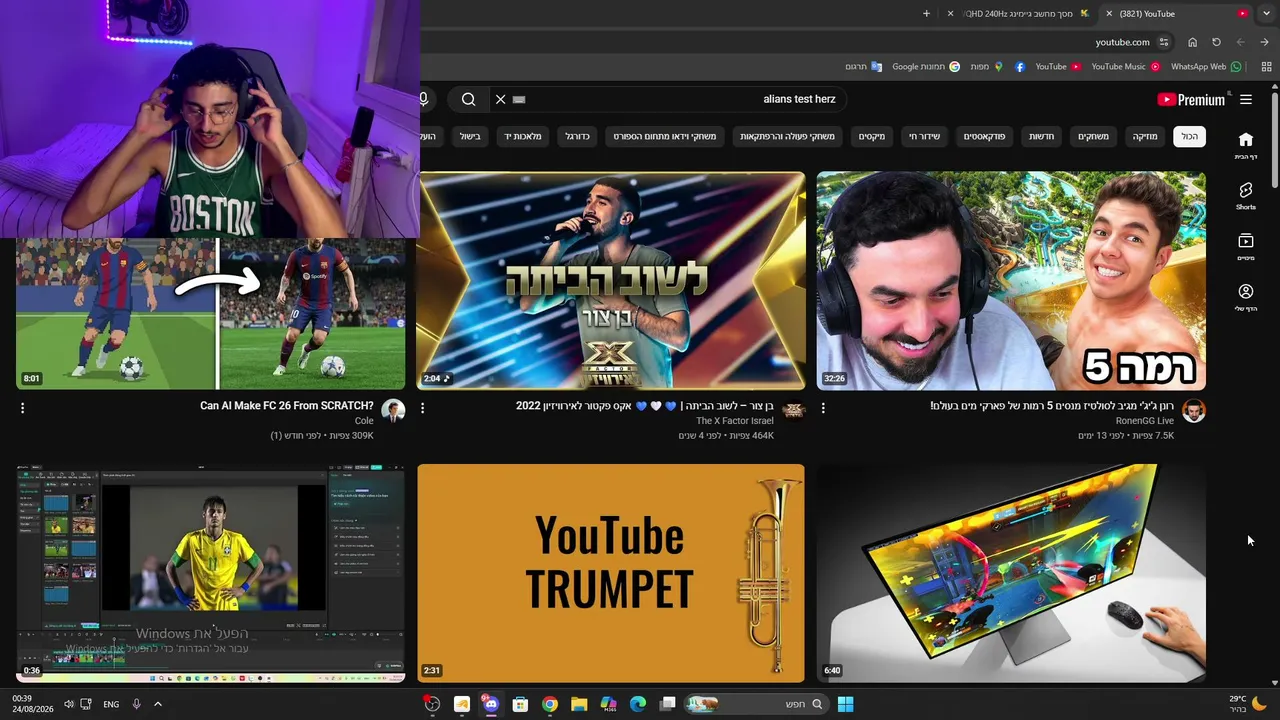The height and width of the screenshot is (720, 1280).
Task: Show hidden system tray icons
Action: click(x=157, y=704)
